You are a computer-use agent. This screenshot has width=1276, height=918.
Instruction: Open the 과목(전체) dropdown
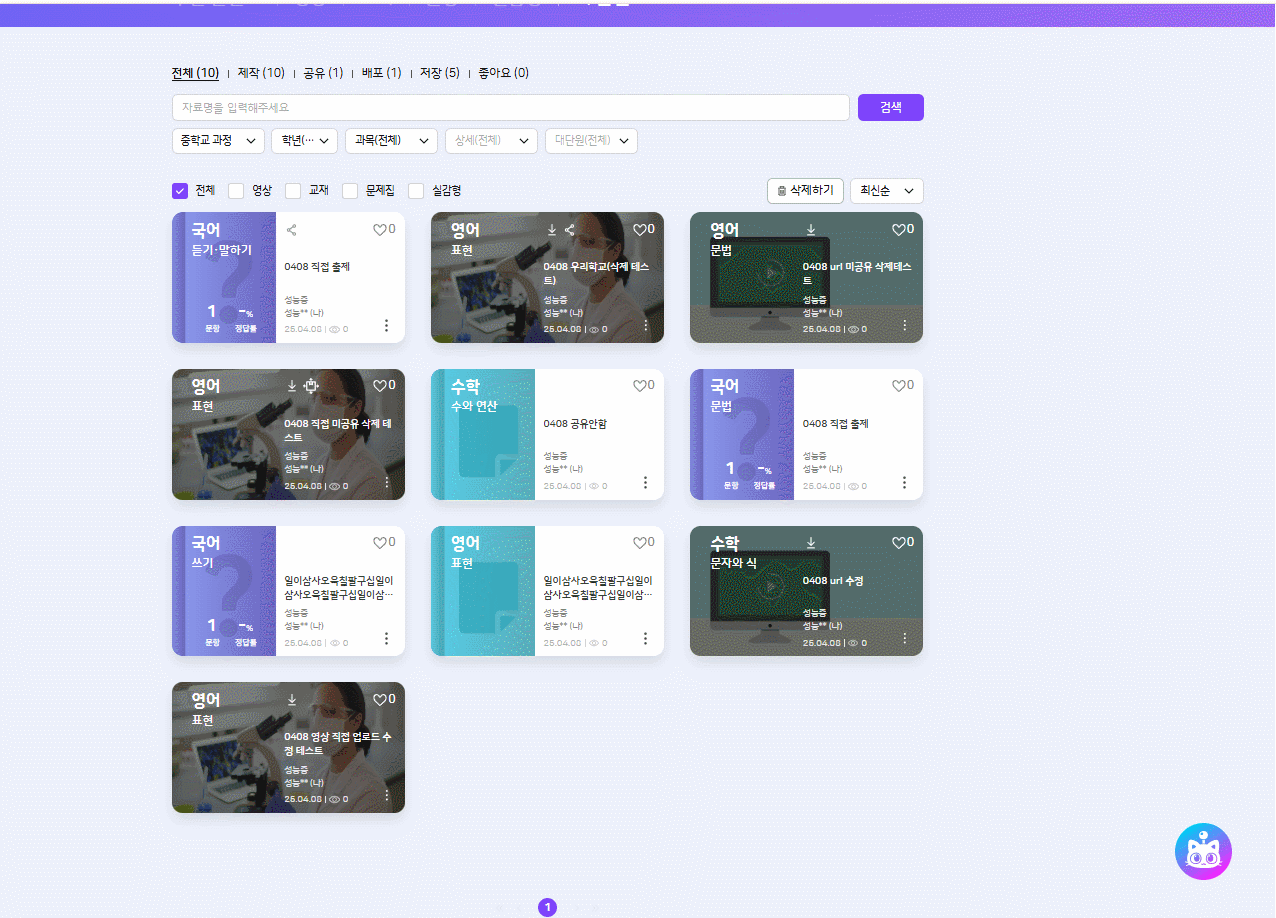pyautogui.click(x=391, y=141)
